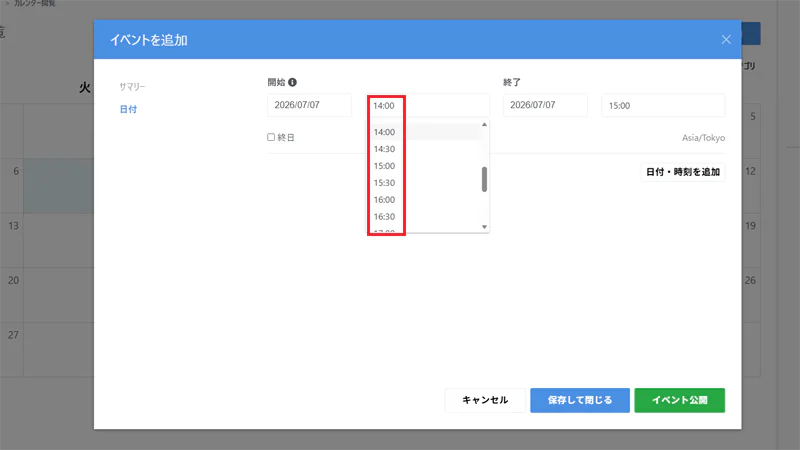Click the キャンセル button

tap(485, 400)
